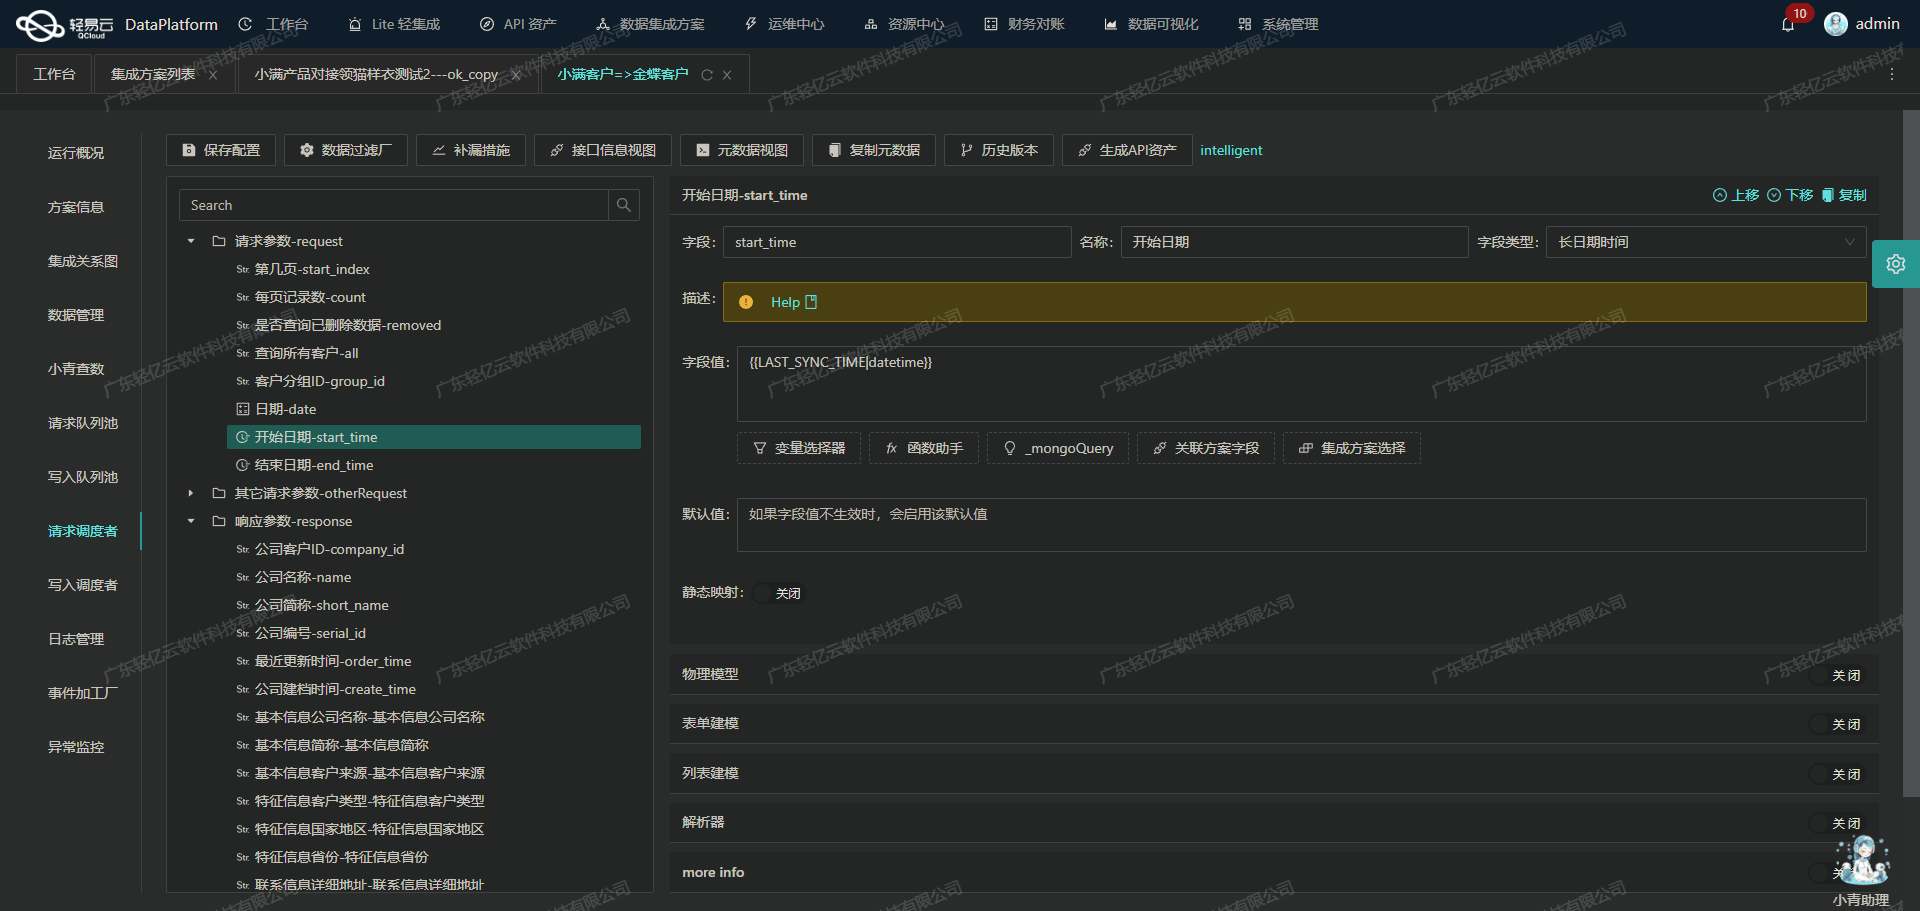Viewport: 1920px width, 911px height.
Task: Switch to the 工作台 page tab
Action: click(54, 75)
